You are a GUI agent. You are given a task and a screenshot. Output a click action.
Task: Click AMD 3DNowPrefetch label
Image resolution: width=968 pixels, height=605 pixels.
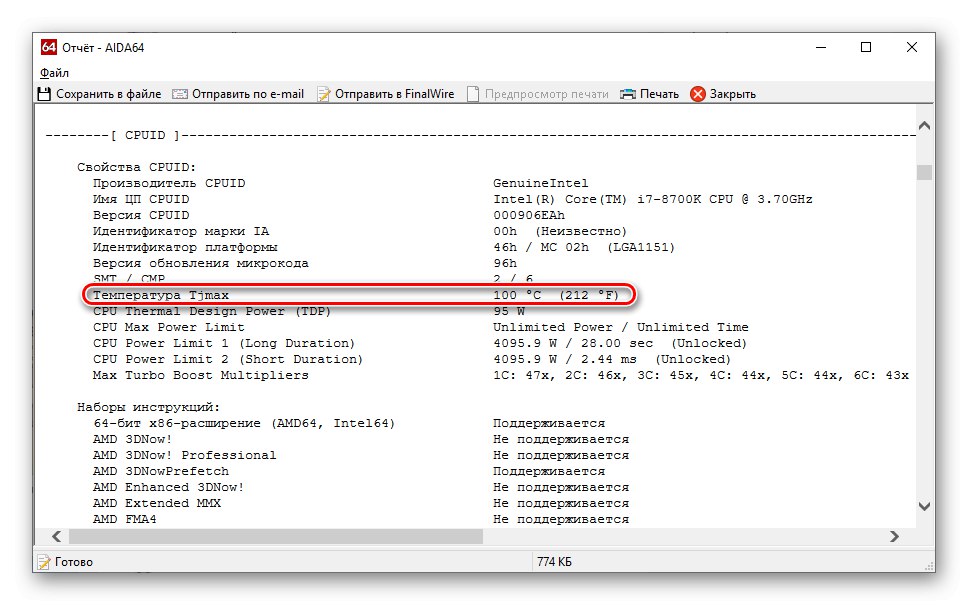tap(161, 472)
